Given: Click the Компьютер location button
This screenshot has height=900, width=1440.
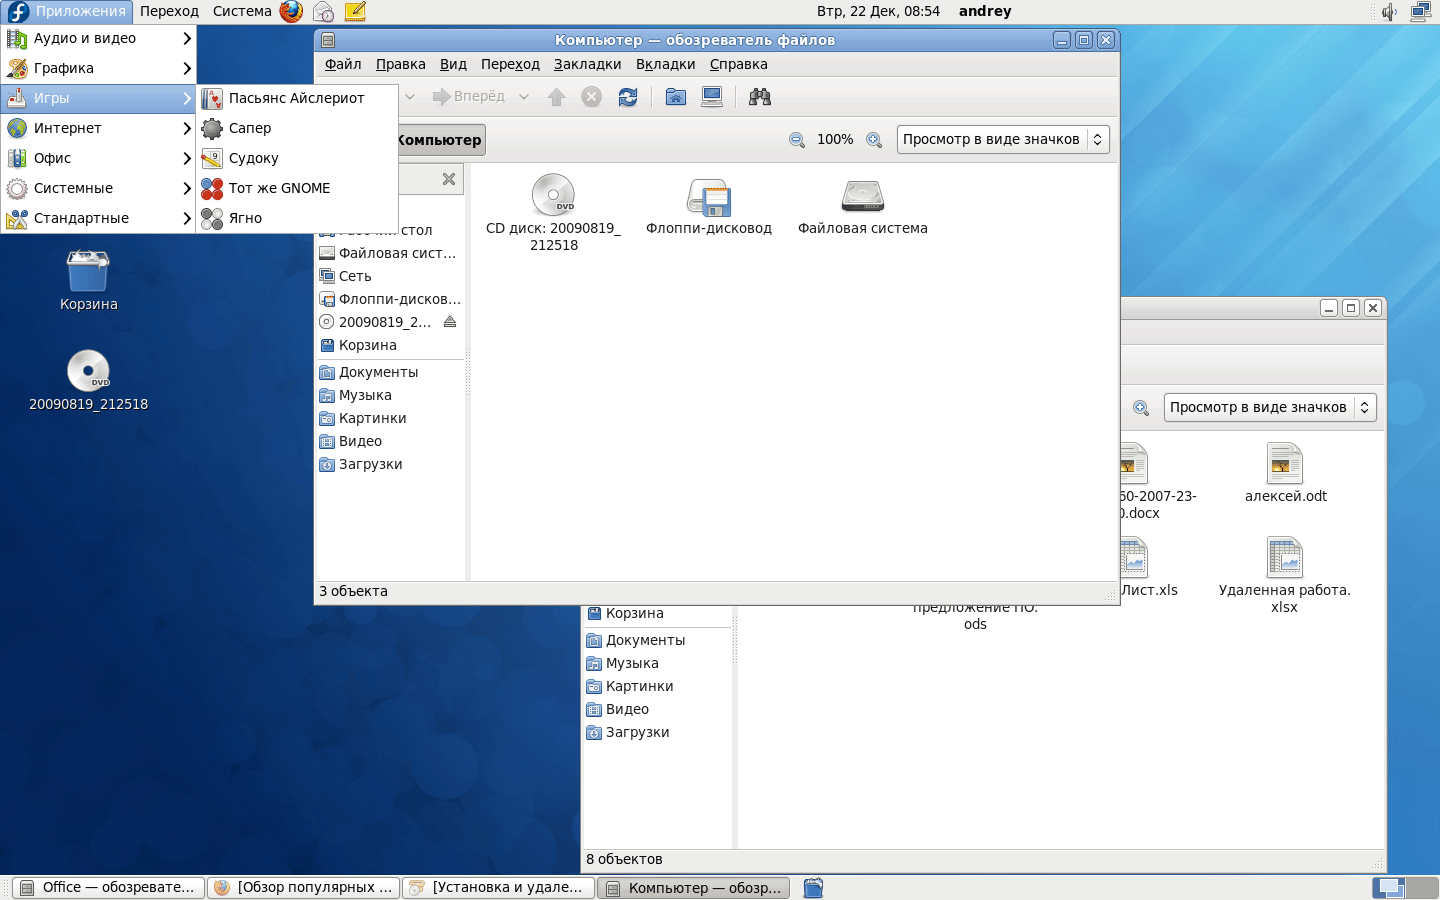Looking at the screenshot, I should [440, 140].
